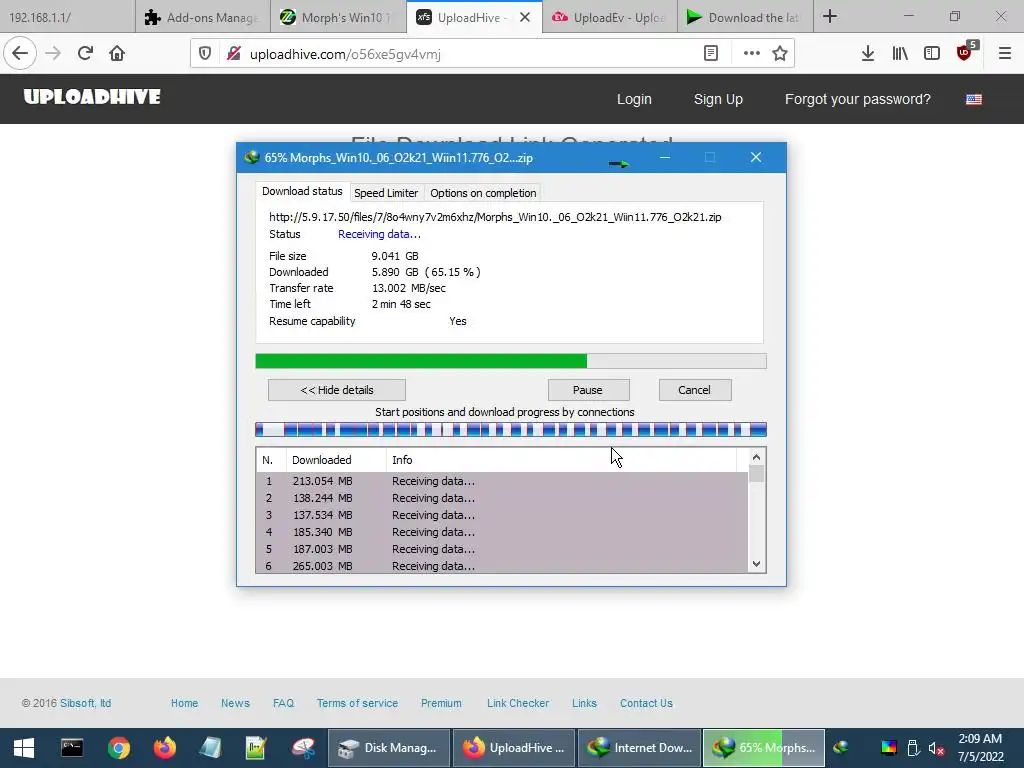The height and width of the screenshot is (768, 1024).
Task: Select the Download status tab
Action: pyautogui.click(x=302, y=191)
